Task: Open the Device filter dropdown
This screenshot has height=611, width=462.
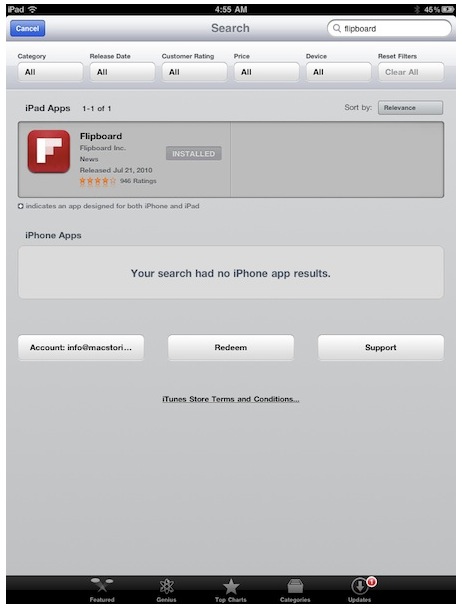Action: click(x=339, y=72)
